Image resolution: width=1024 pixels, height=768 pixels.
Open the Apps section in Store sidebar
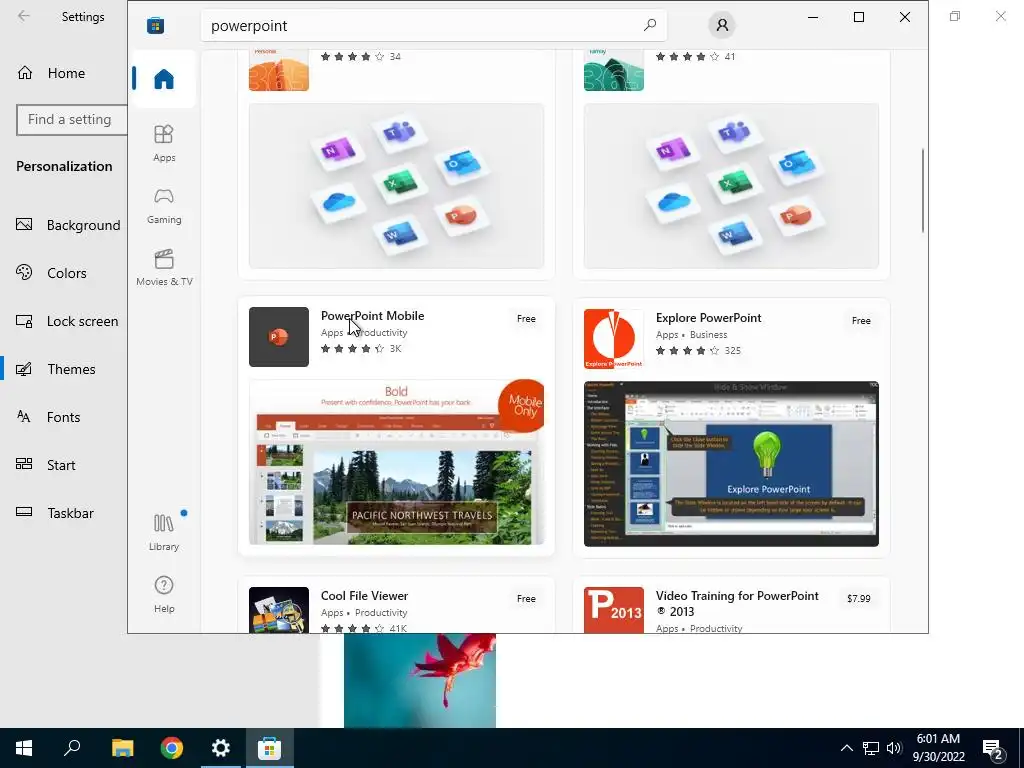[164, 143]
